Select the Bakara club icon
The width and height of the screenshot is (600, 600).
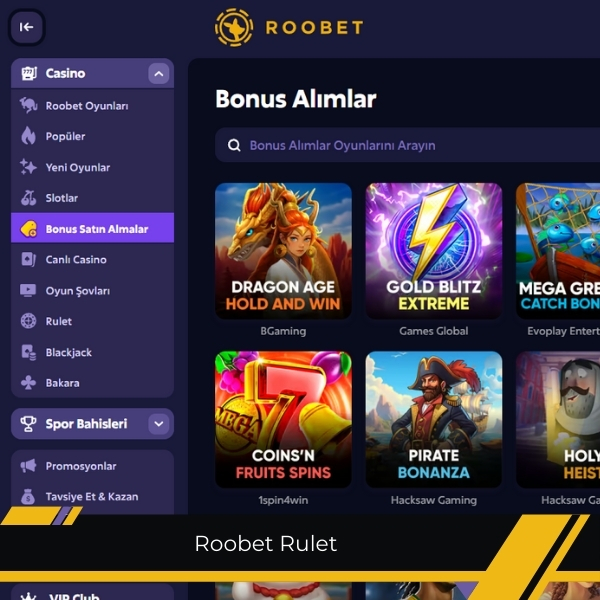(x=28, y=383)
